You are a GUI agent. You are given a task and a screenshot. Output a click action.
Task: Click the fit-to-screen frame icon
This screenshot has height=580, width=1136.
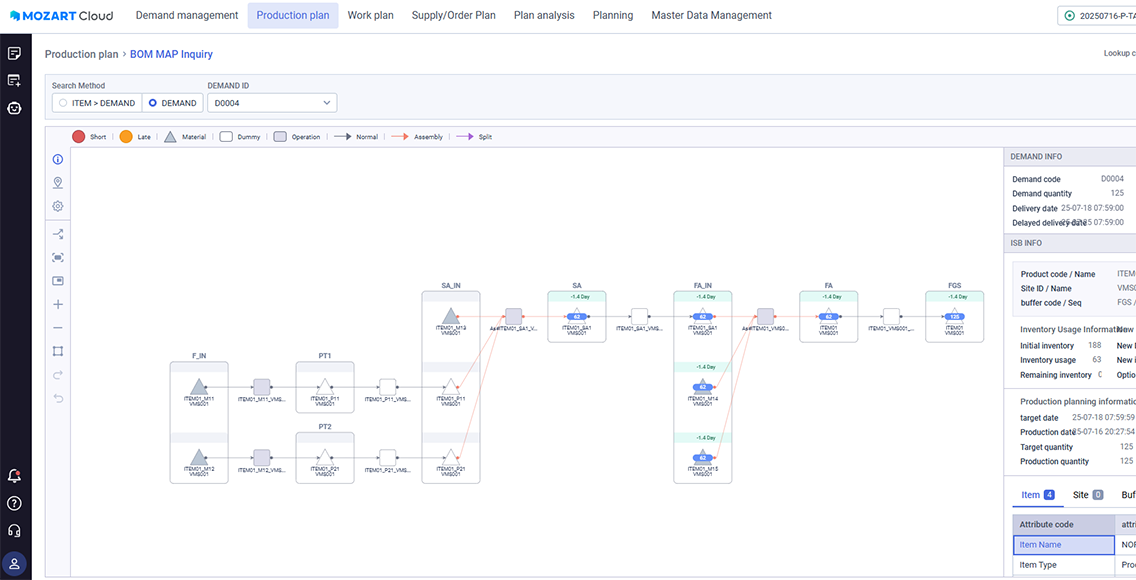58,351
